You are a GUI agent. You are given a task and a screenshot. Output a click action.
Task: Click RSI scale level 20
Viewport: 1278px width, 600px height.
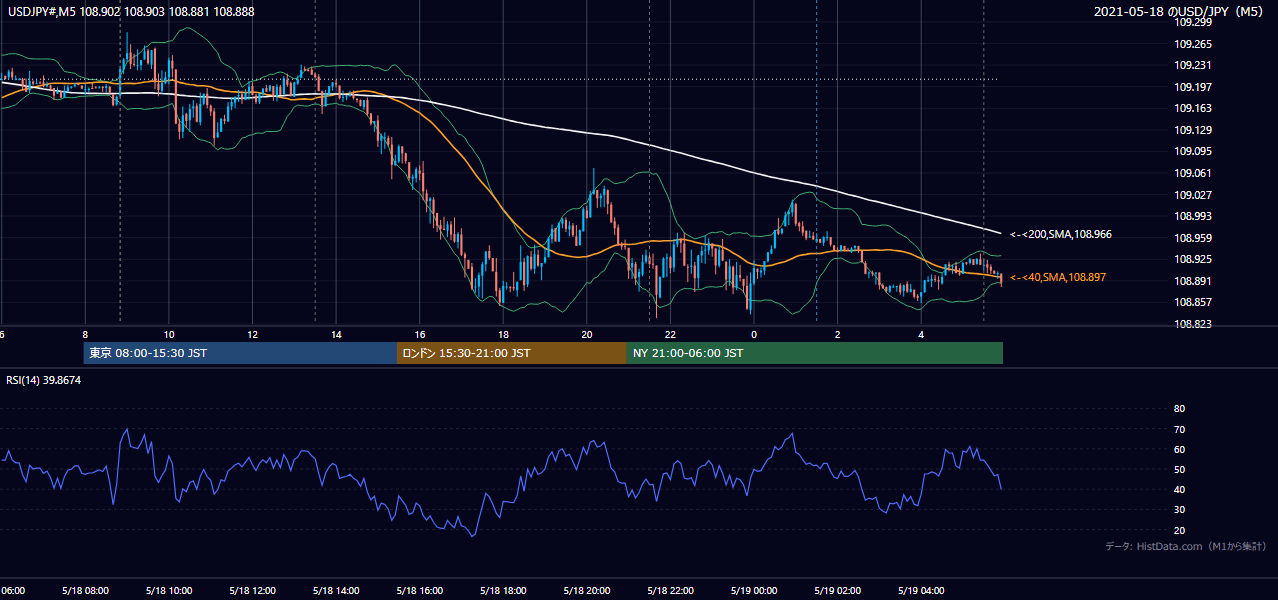pos(1179,530)
